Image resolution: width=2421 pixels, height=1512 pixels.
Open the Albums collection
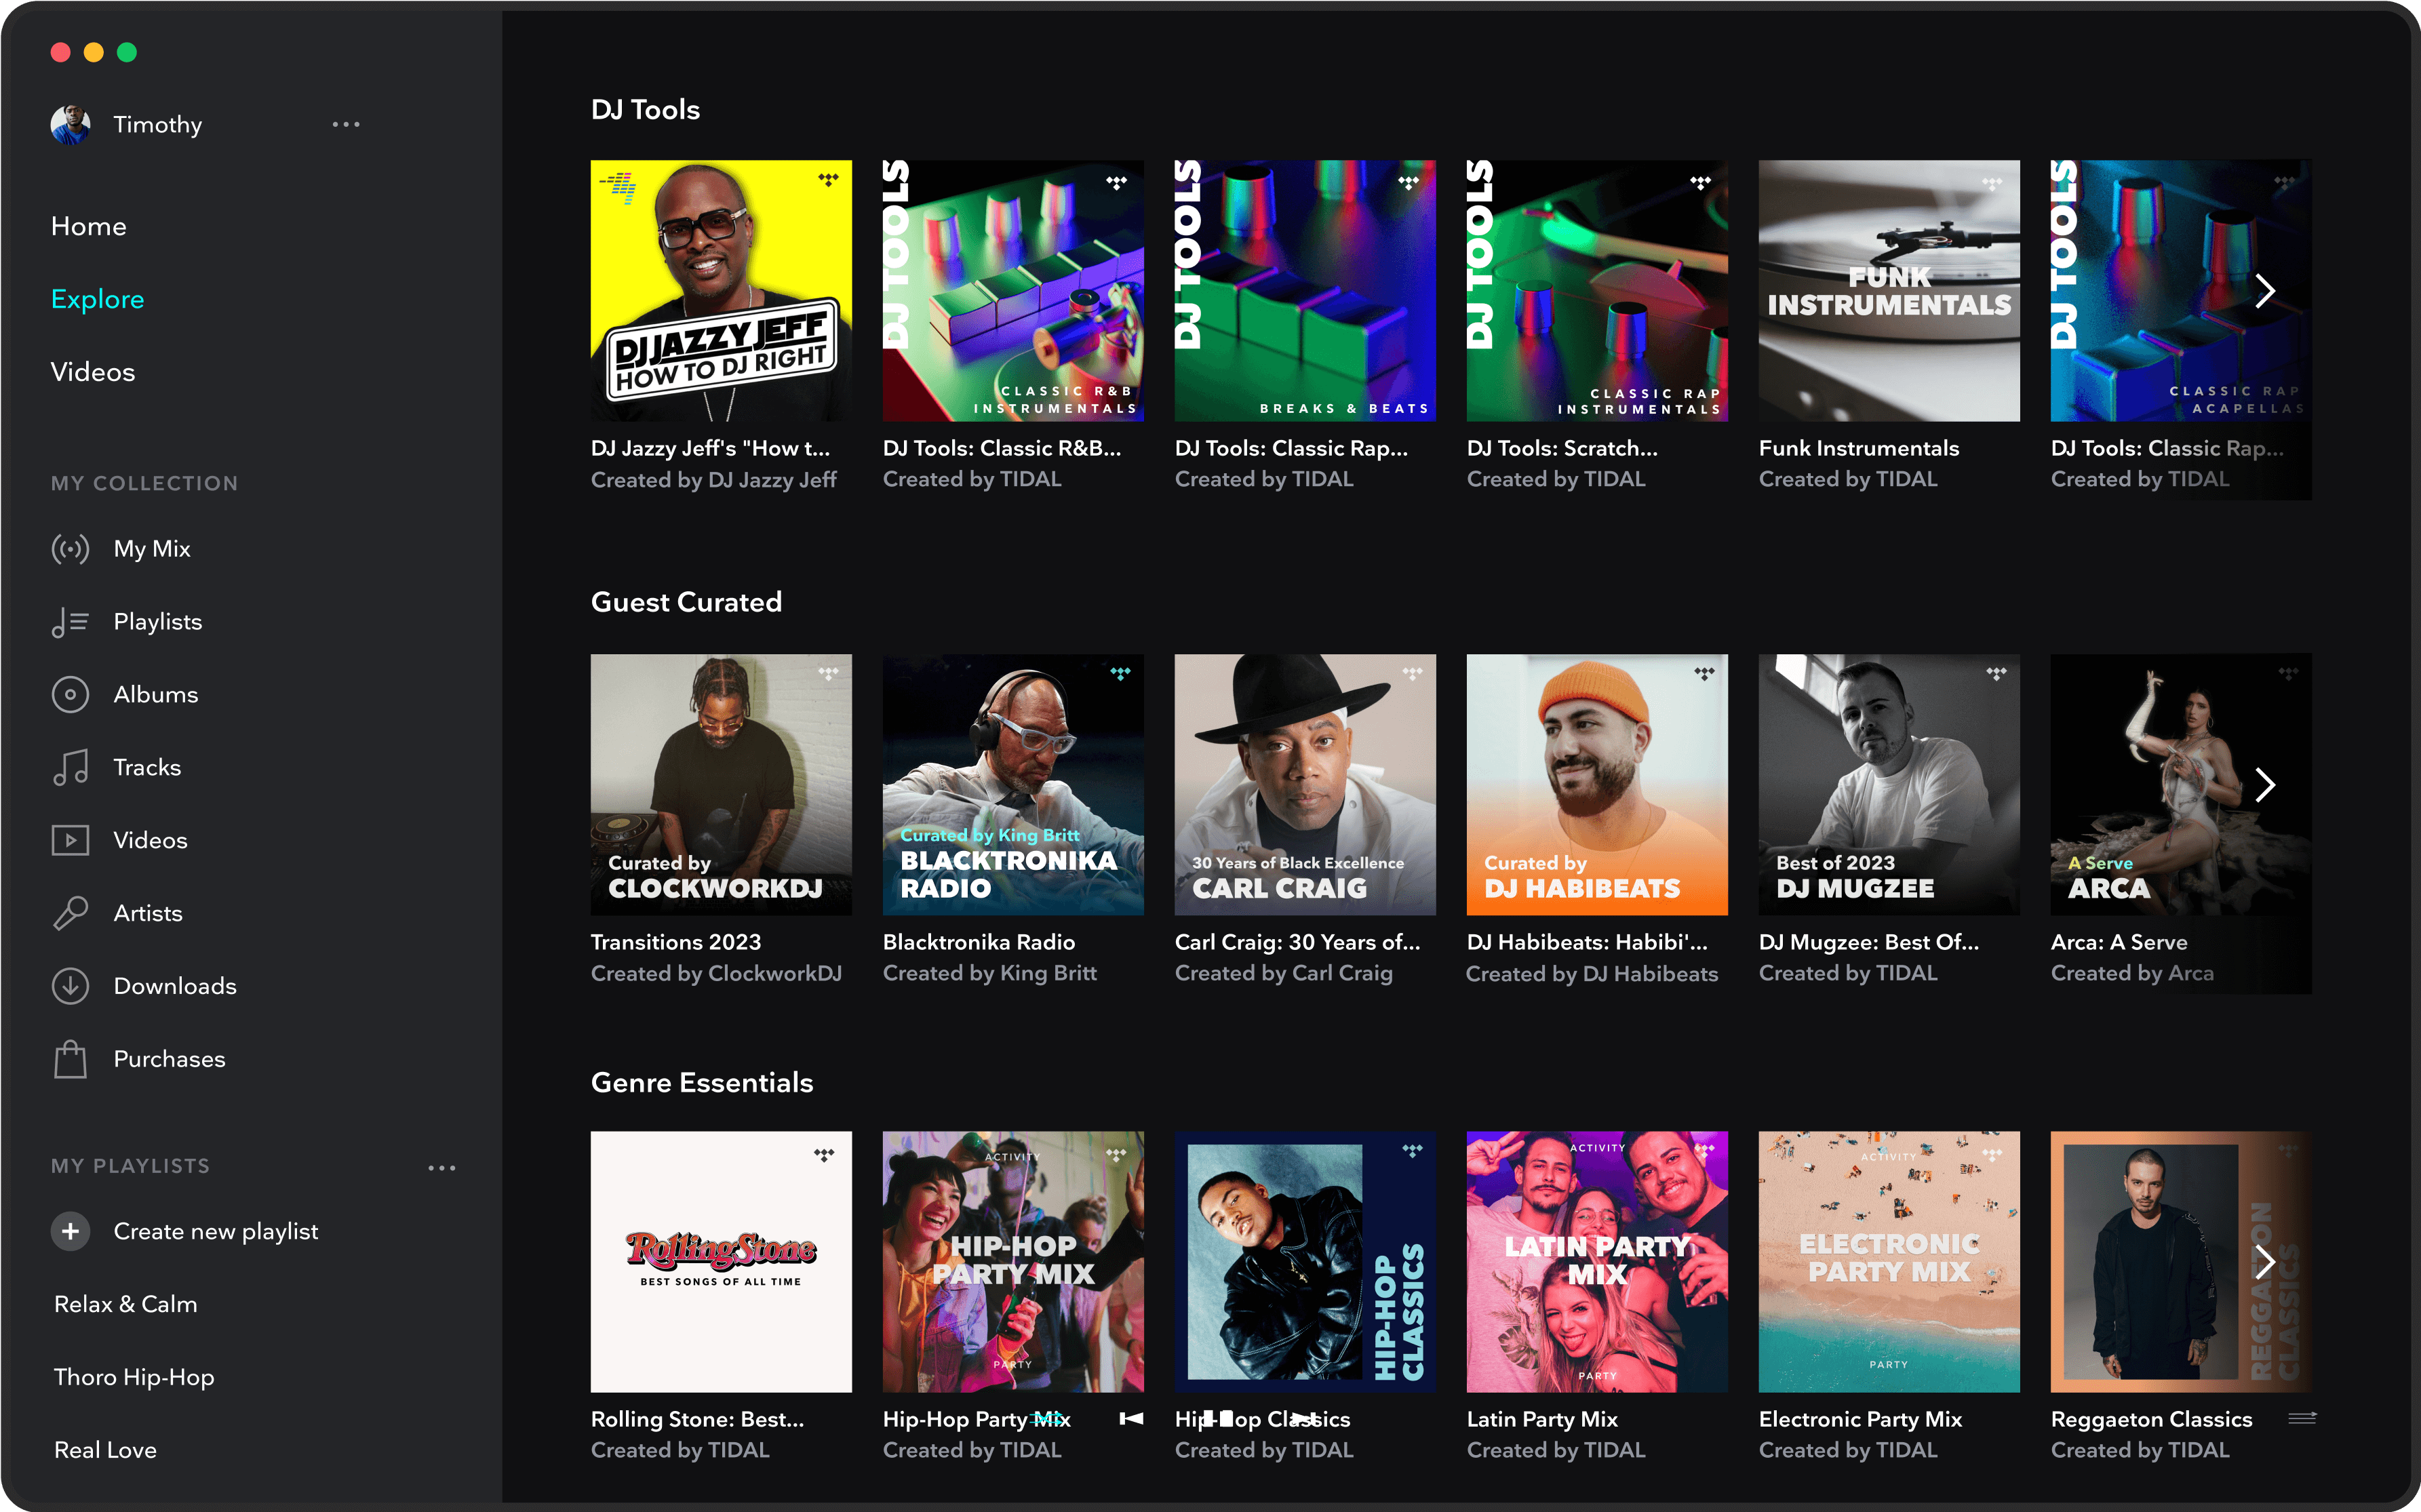tap(155, 695)
